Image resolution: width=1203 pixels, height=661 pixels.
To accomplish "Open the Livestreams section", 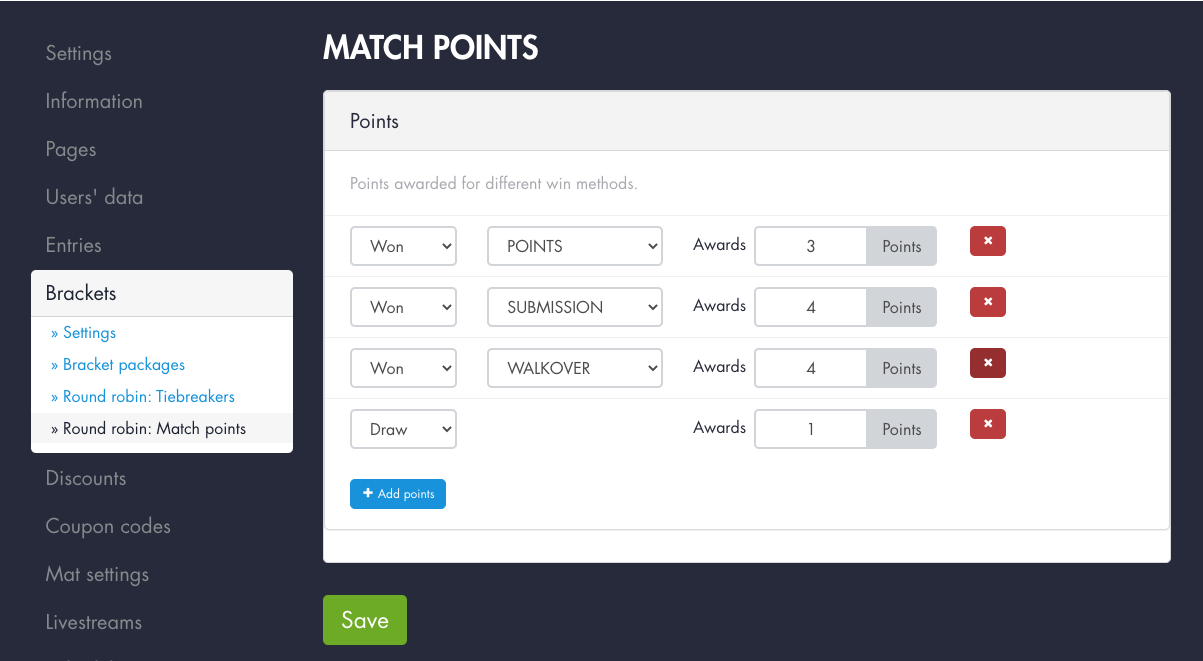I will 93,622.
